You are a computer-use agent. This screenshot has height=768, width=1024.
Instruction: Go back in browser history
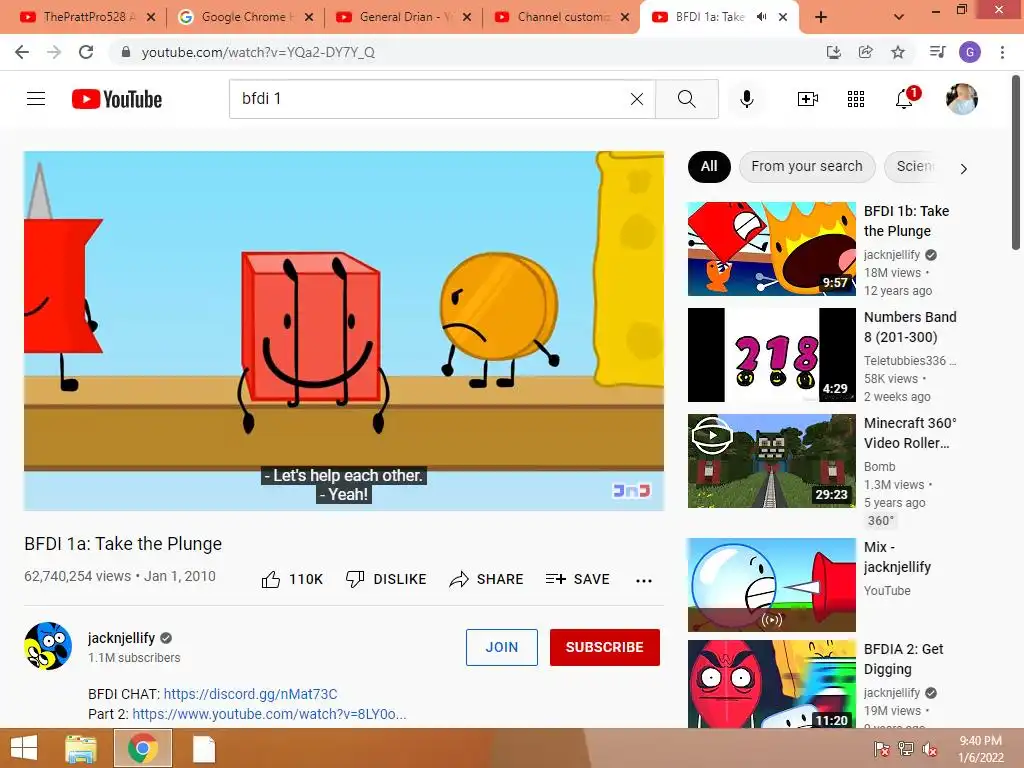point(22,52)
